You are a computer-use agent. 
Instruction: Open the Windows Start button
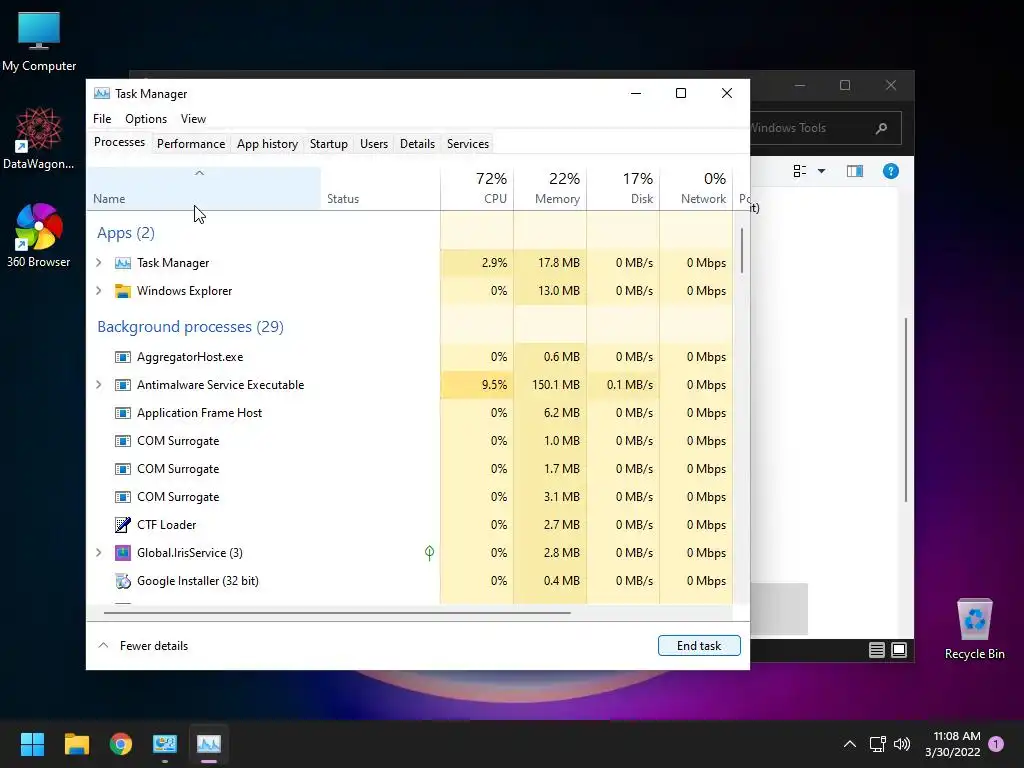[x=32, y=743]
